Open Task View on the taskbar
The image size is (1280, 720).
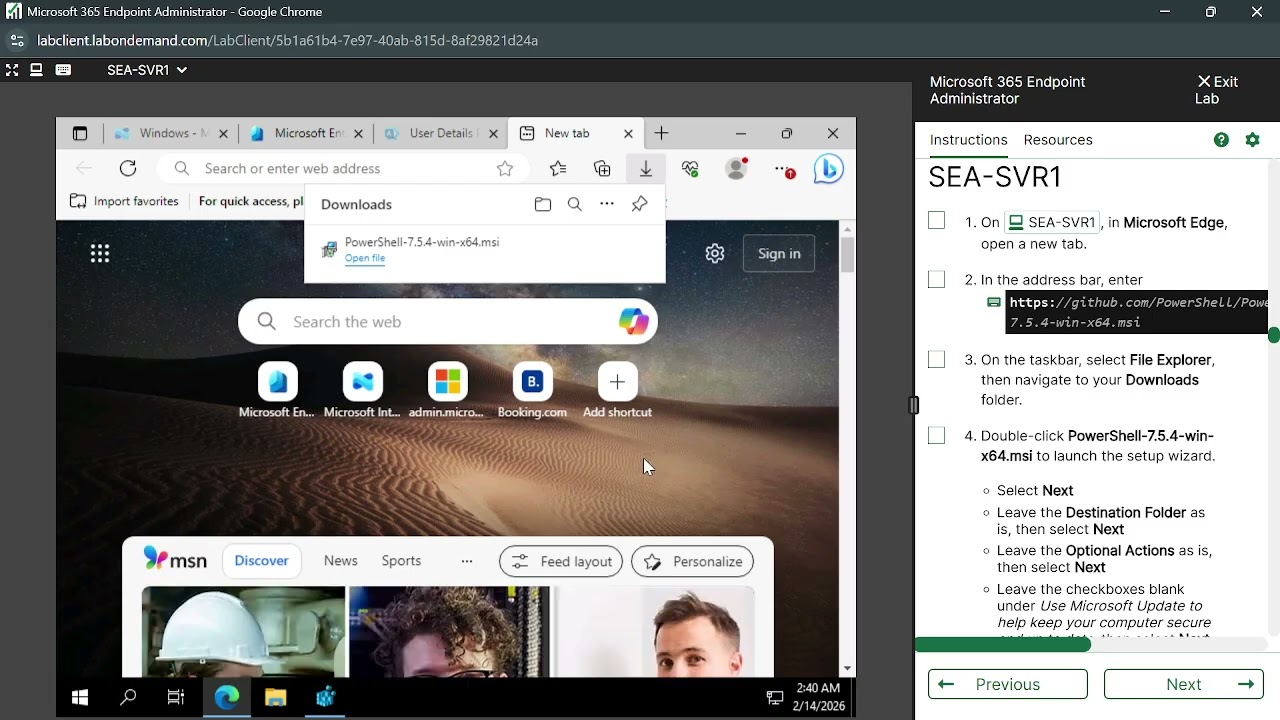point(176,698)
